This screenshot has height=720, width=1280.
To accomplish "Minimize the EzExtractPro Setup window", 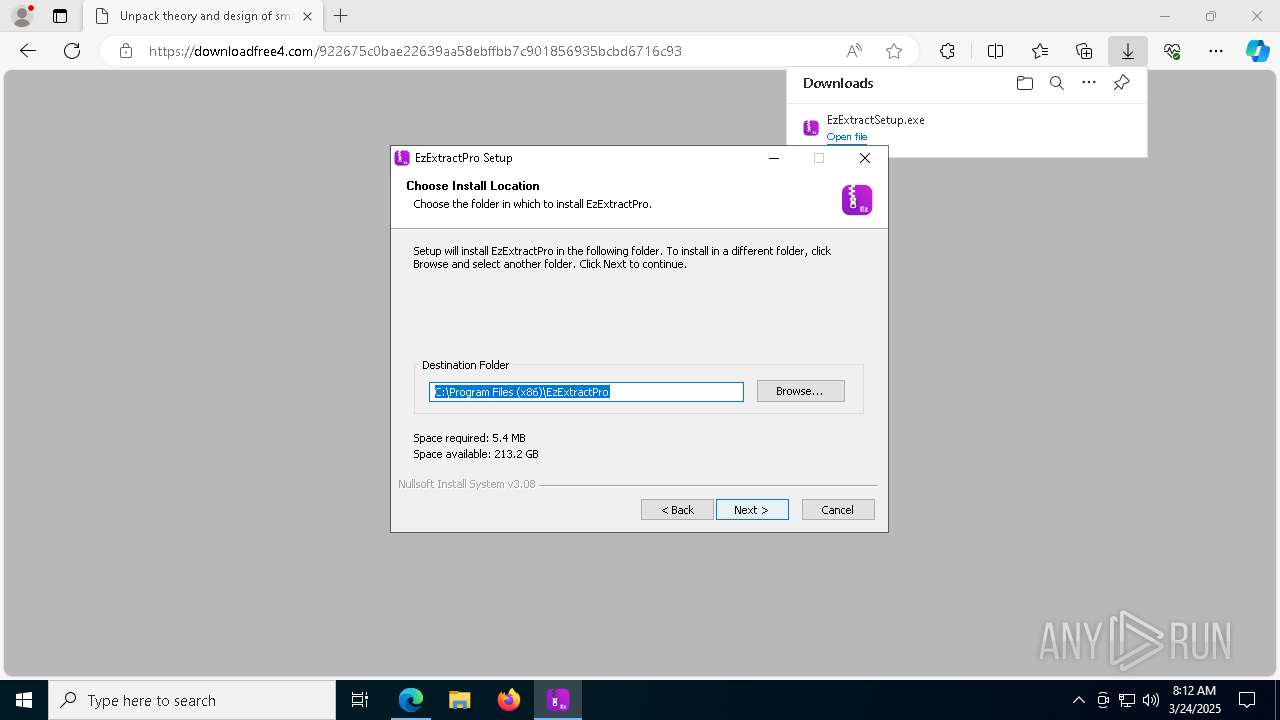I will click(x=774, y=158).
